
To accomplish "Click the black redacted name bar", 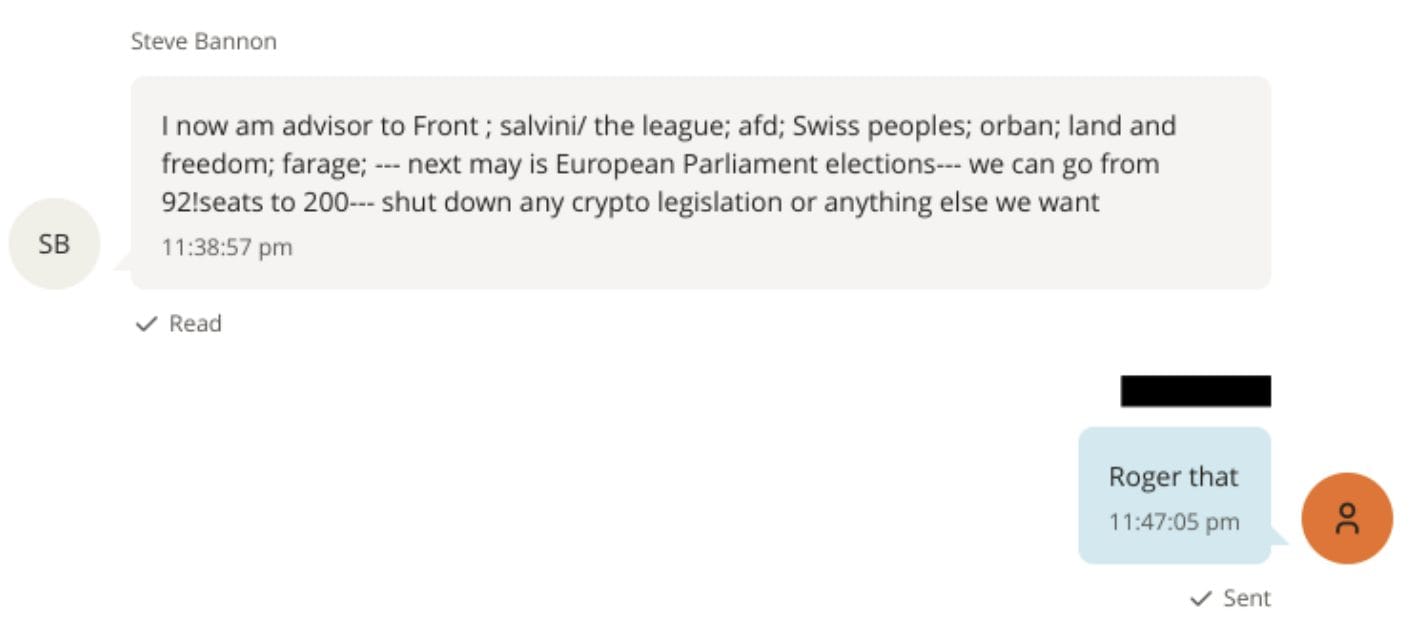I will 1195,391.
